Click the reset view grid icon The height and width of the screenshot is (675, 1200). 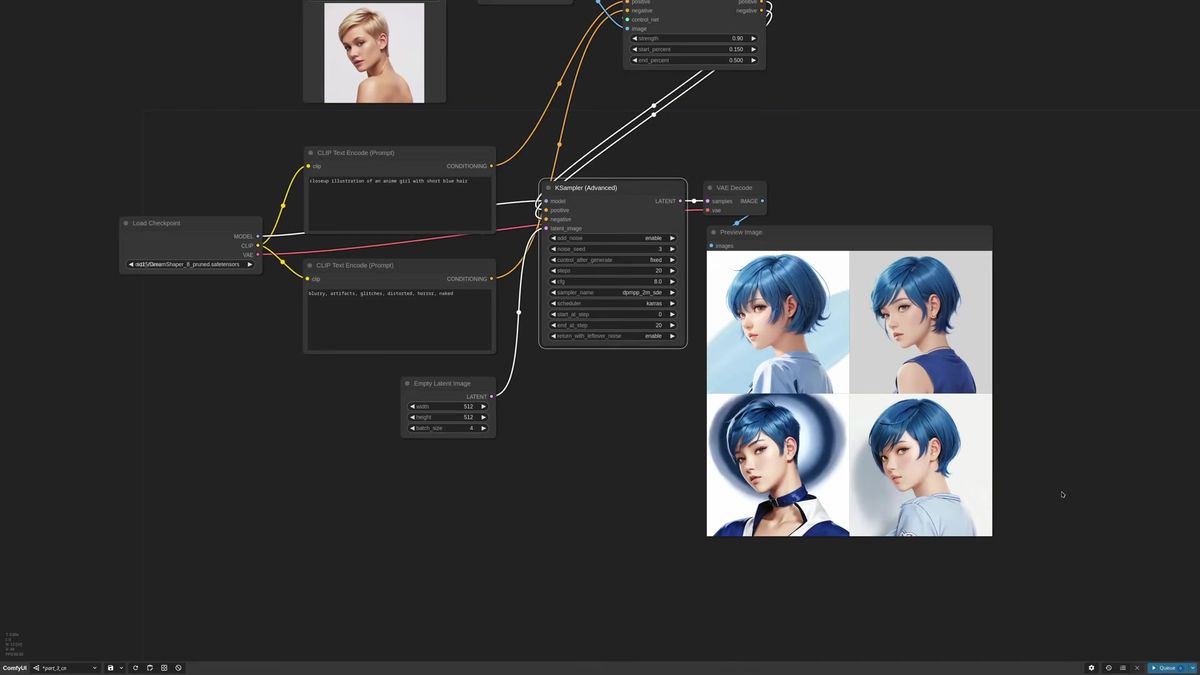coord(164,668)
